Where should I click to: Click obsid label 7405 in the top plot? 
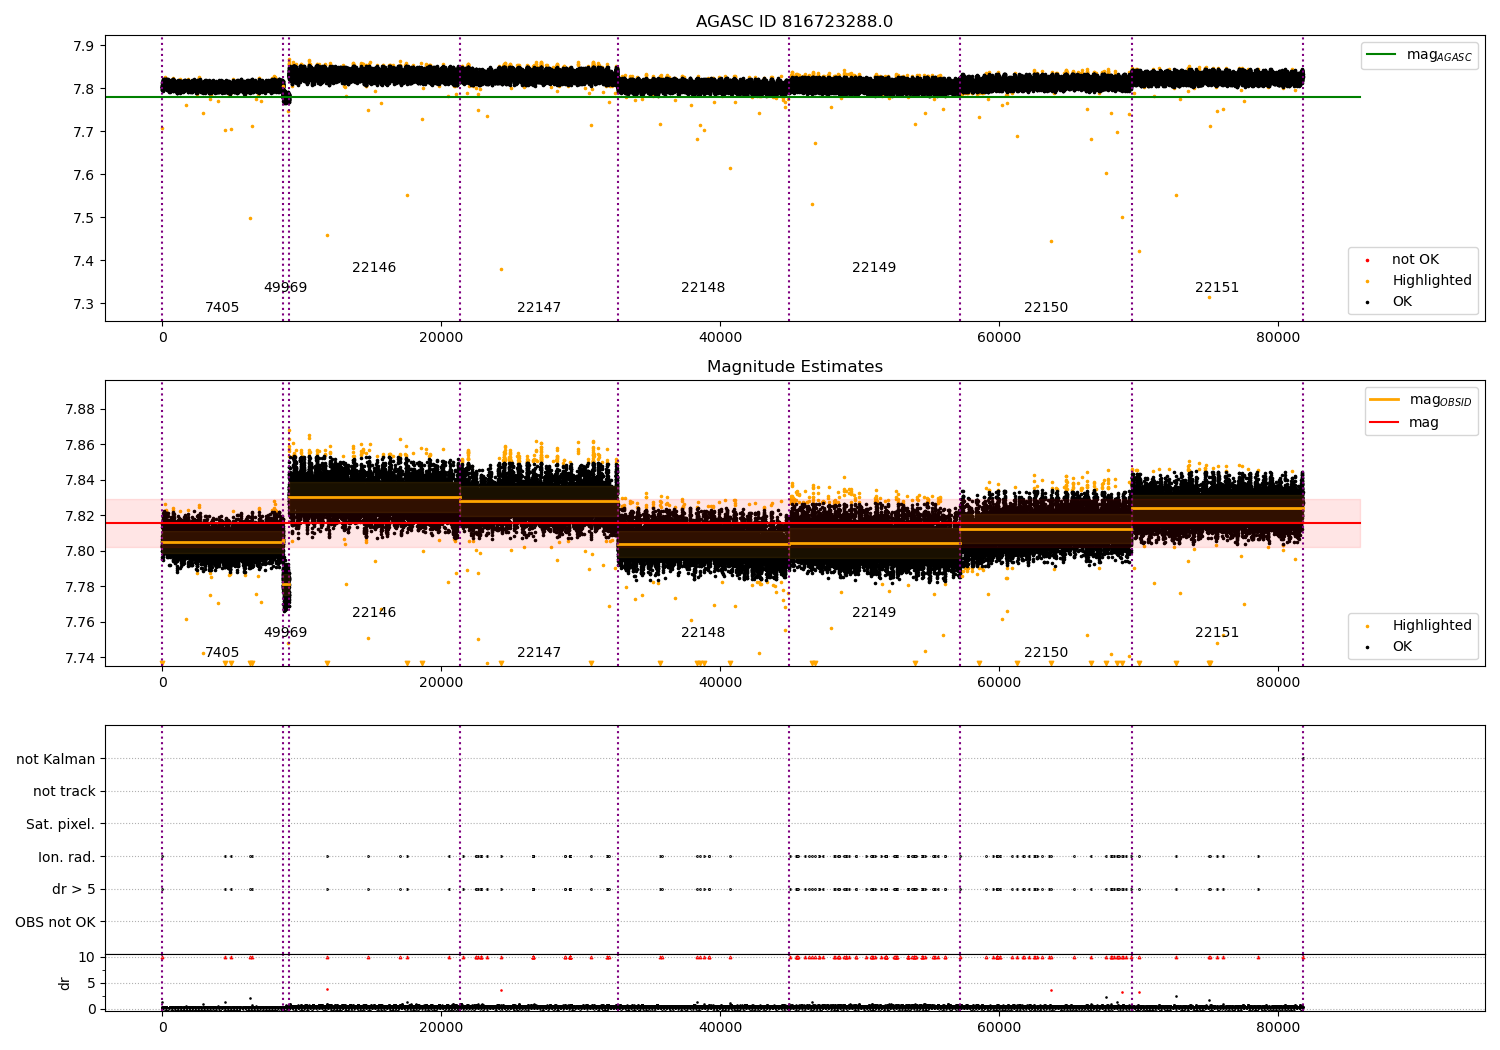(x=222, y=308)
